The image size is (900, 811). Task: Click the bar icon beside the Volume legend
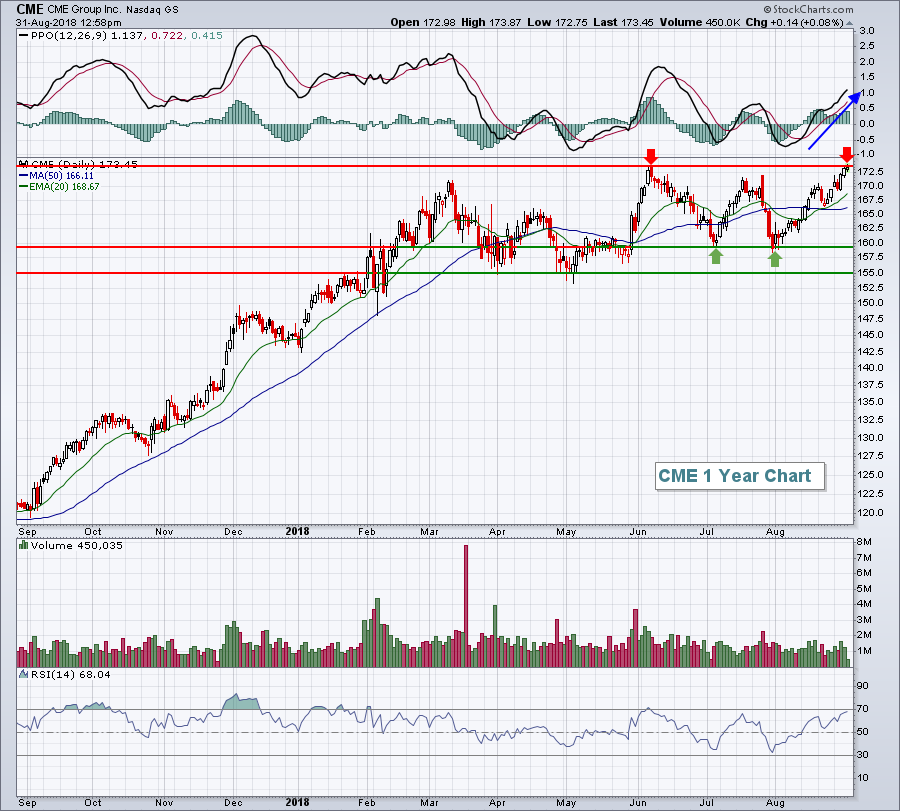click(x=24, y=545)
